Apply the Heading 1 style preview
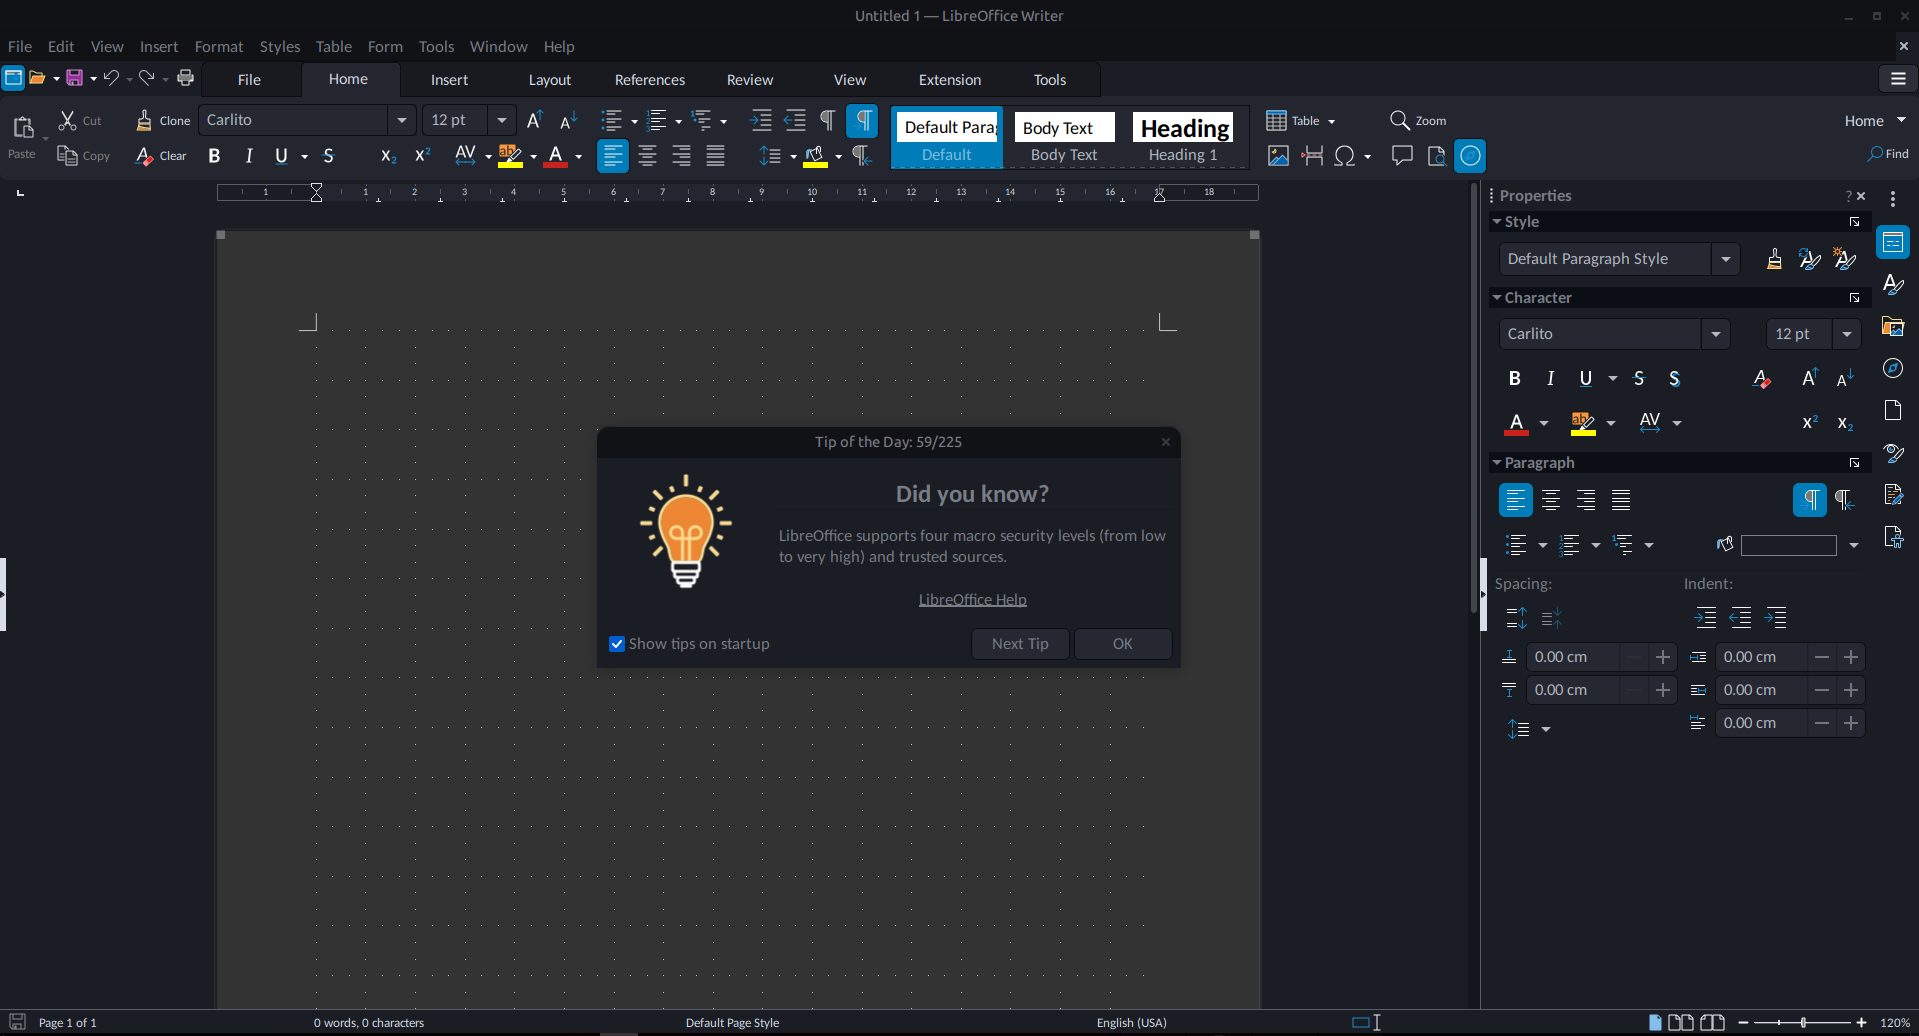The height and width of the screenshot is (1036, 1919). pyautogui.click(x=1183, y=138)
